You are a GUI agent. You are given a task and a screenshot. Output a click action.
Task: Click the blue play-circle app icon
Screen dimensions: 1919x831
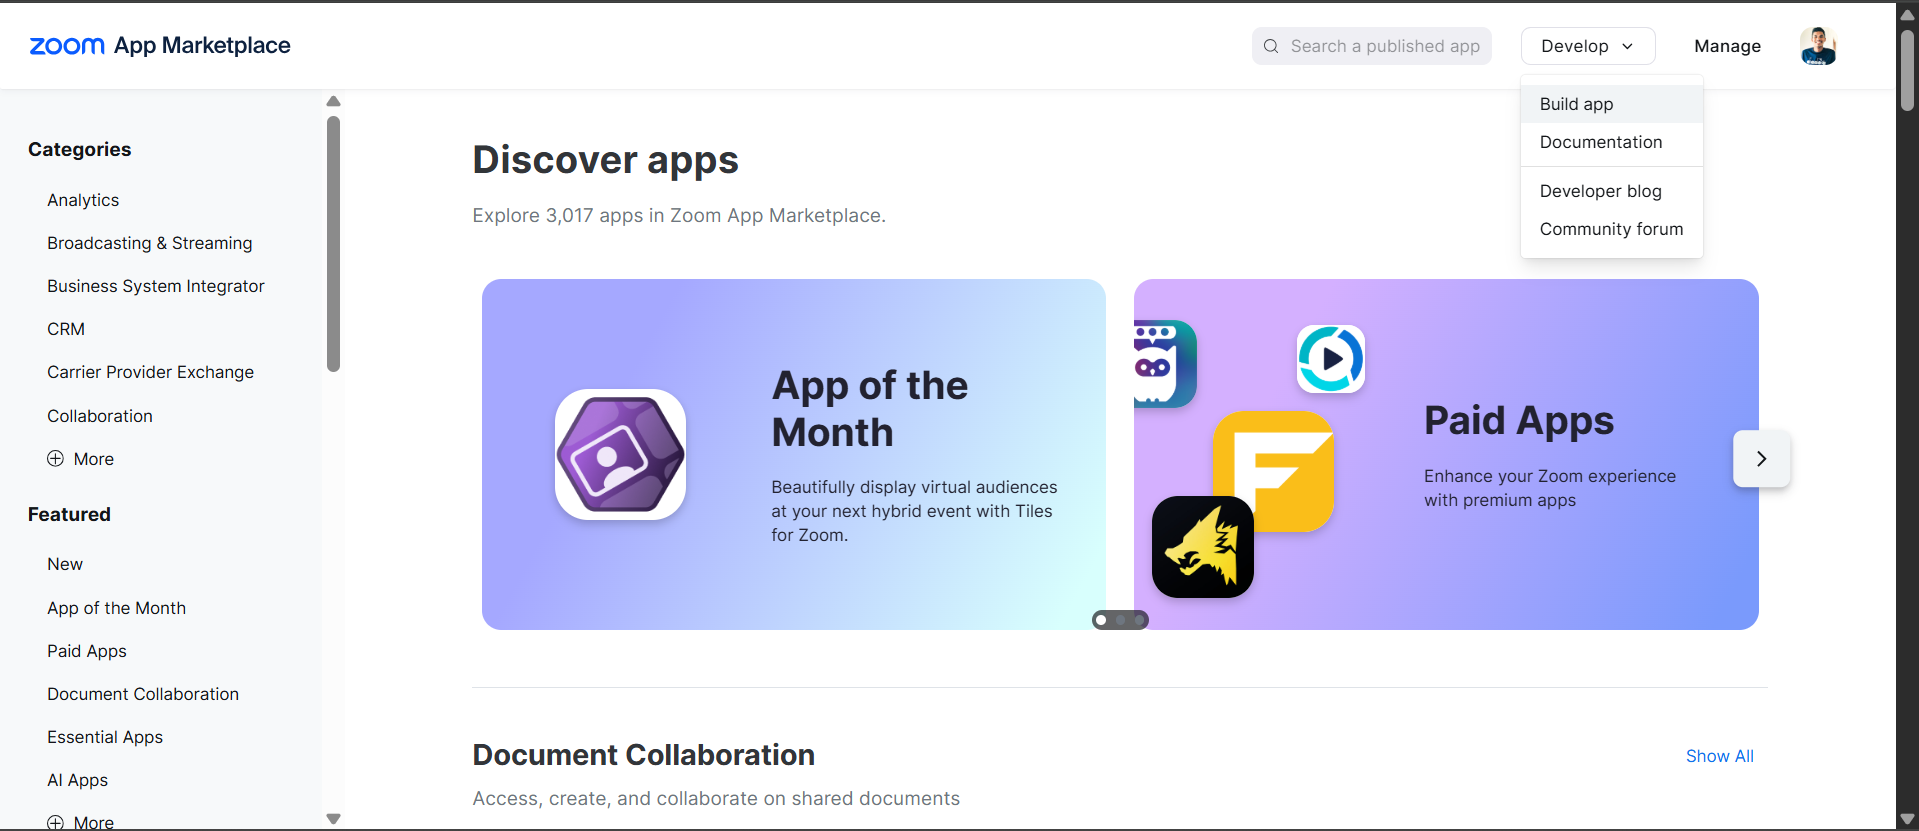click(x=1331, y=358)
